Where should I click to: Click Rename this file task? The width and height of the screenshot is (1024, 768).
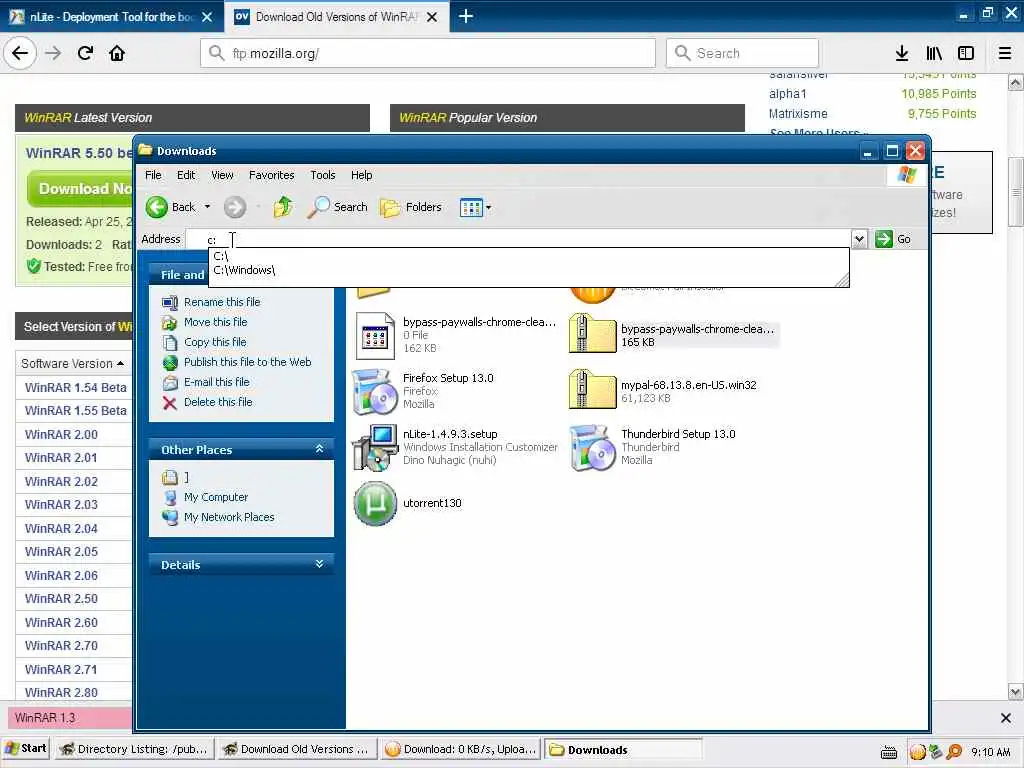pos(222,302)
